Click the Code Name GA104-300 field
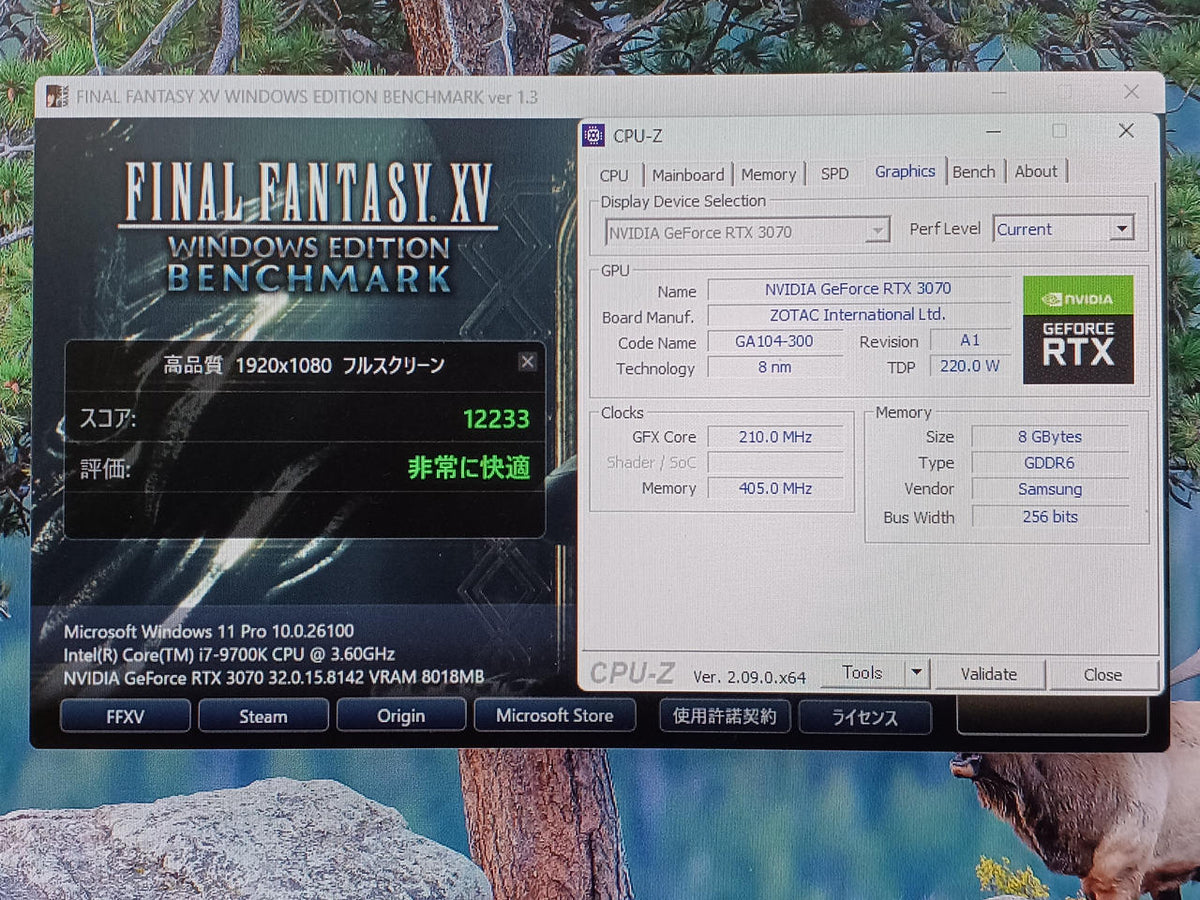This screenshot has height=900, width=1200. point(774,341)
